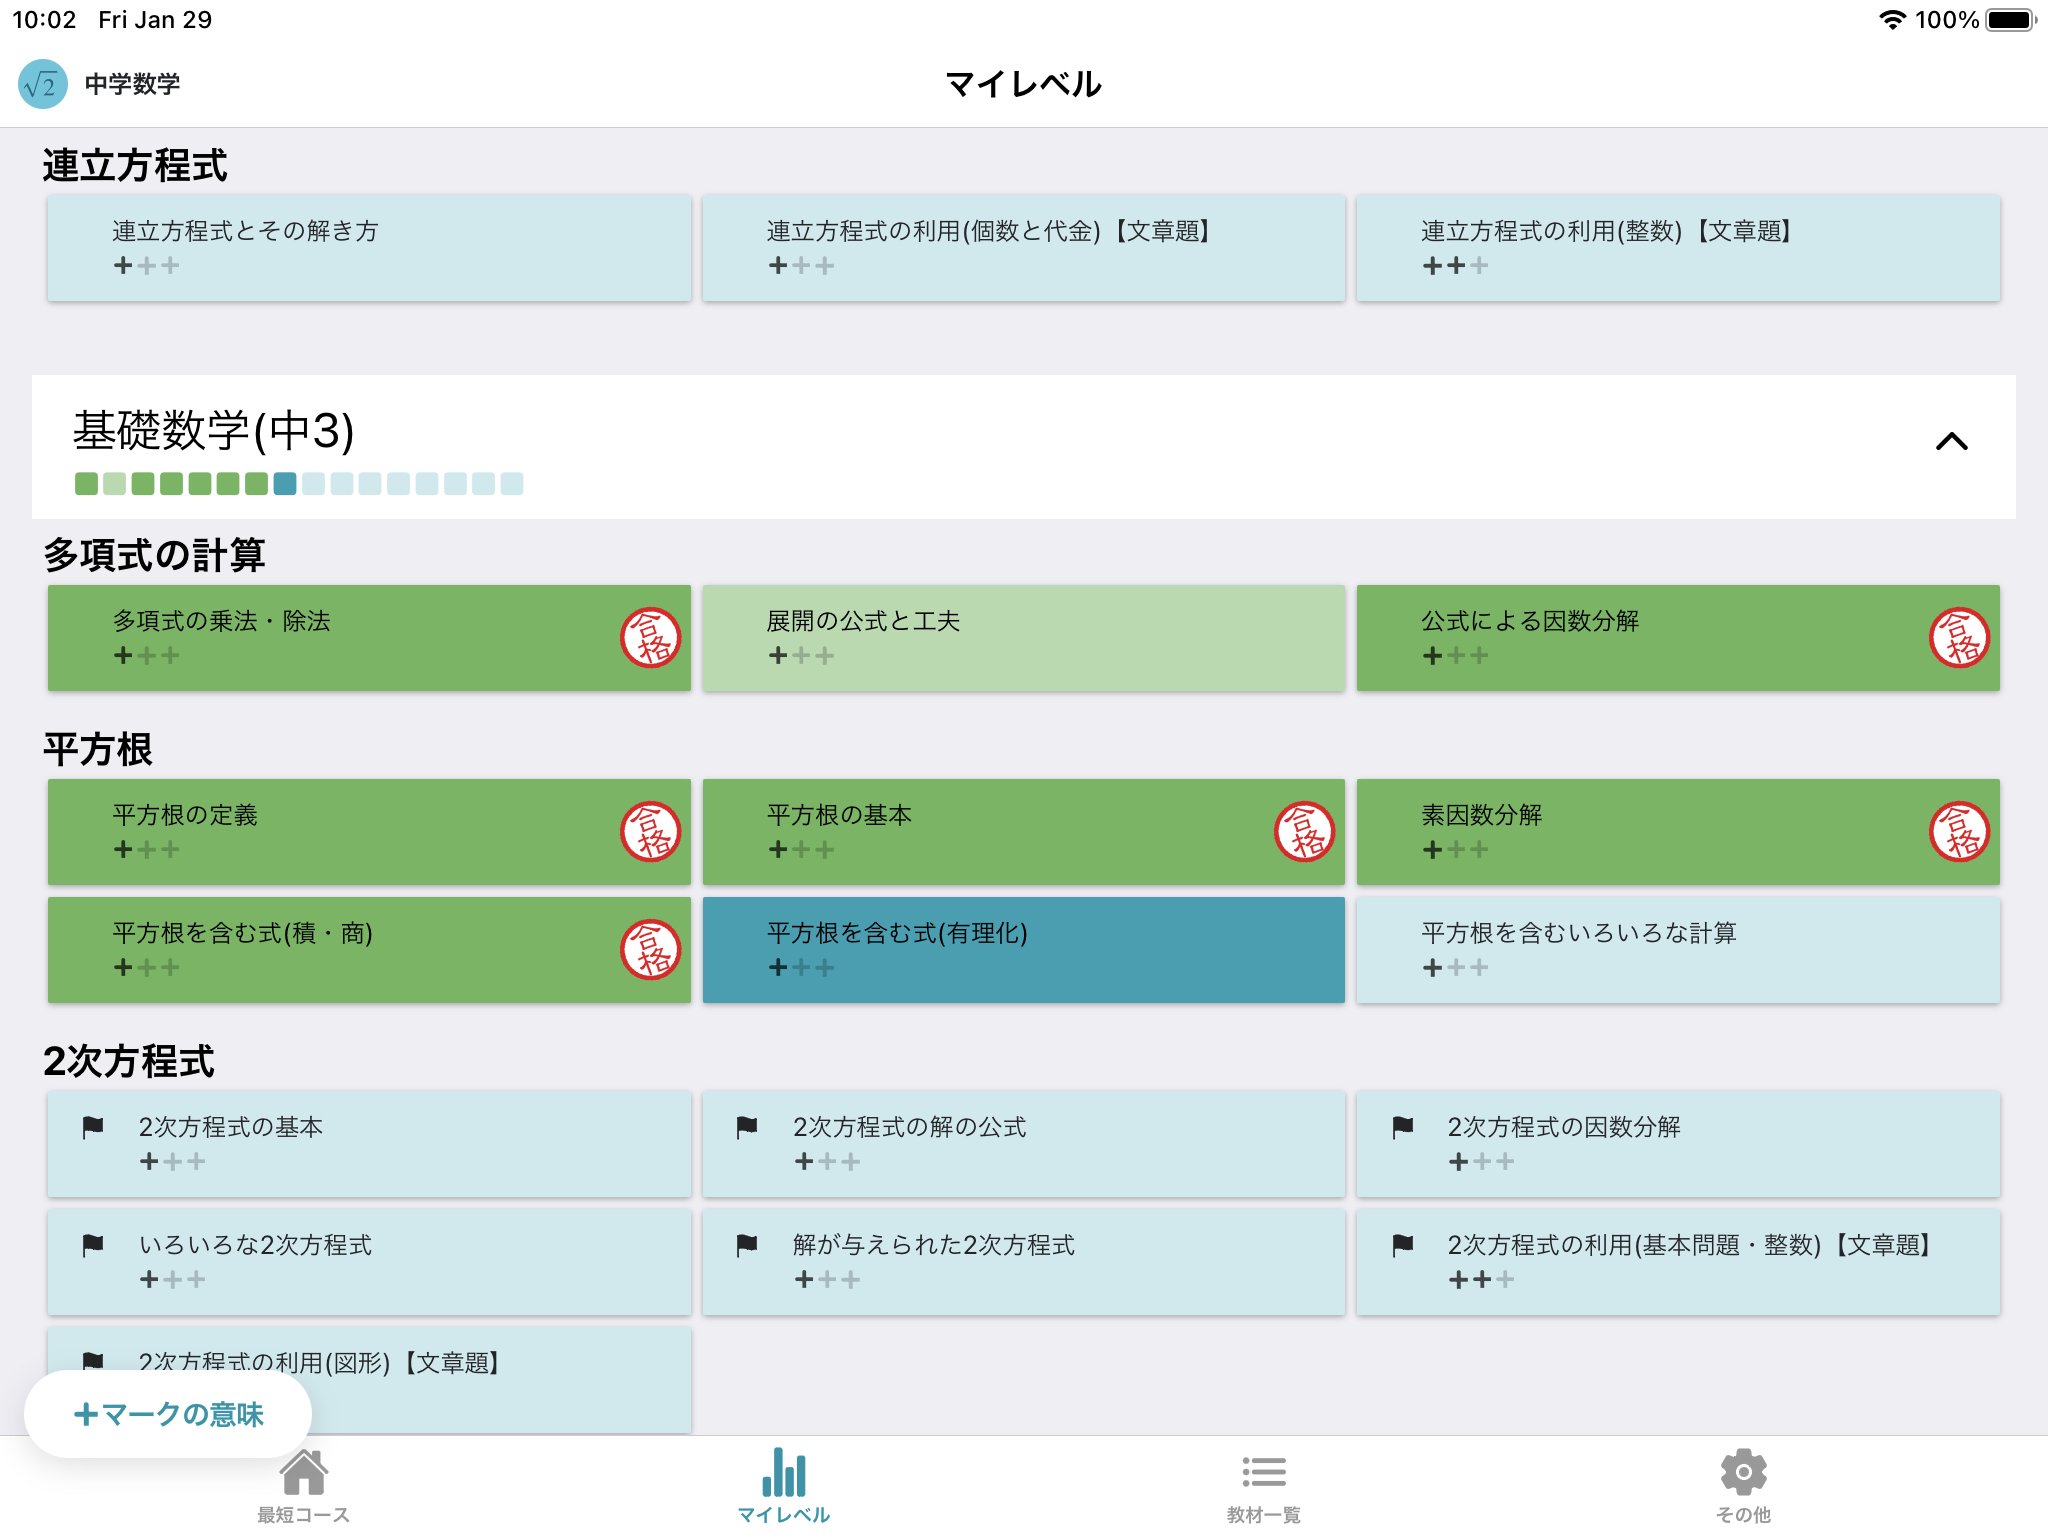Tap flag icon on 解が与えられた2次方程式
Image resolution: width=2048 pixels, height=1536 pixels.
[x=747, y=1245]
